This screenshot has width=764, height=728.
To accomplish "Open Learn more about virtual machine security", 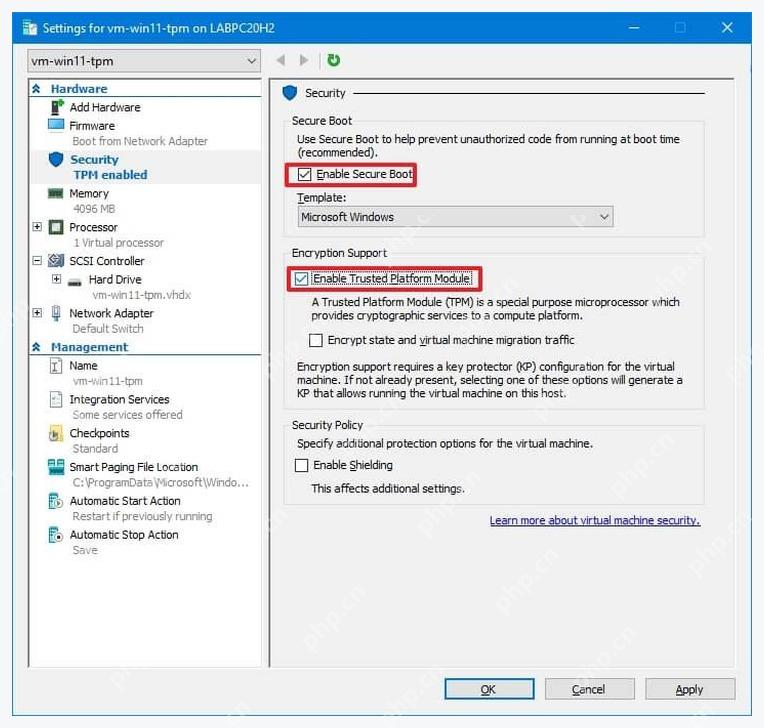I will (x=594, y=520).
